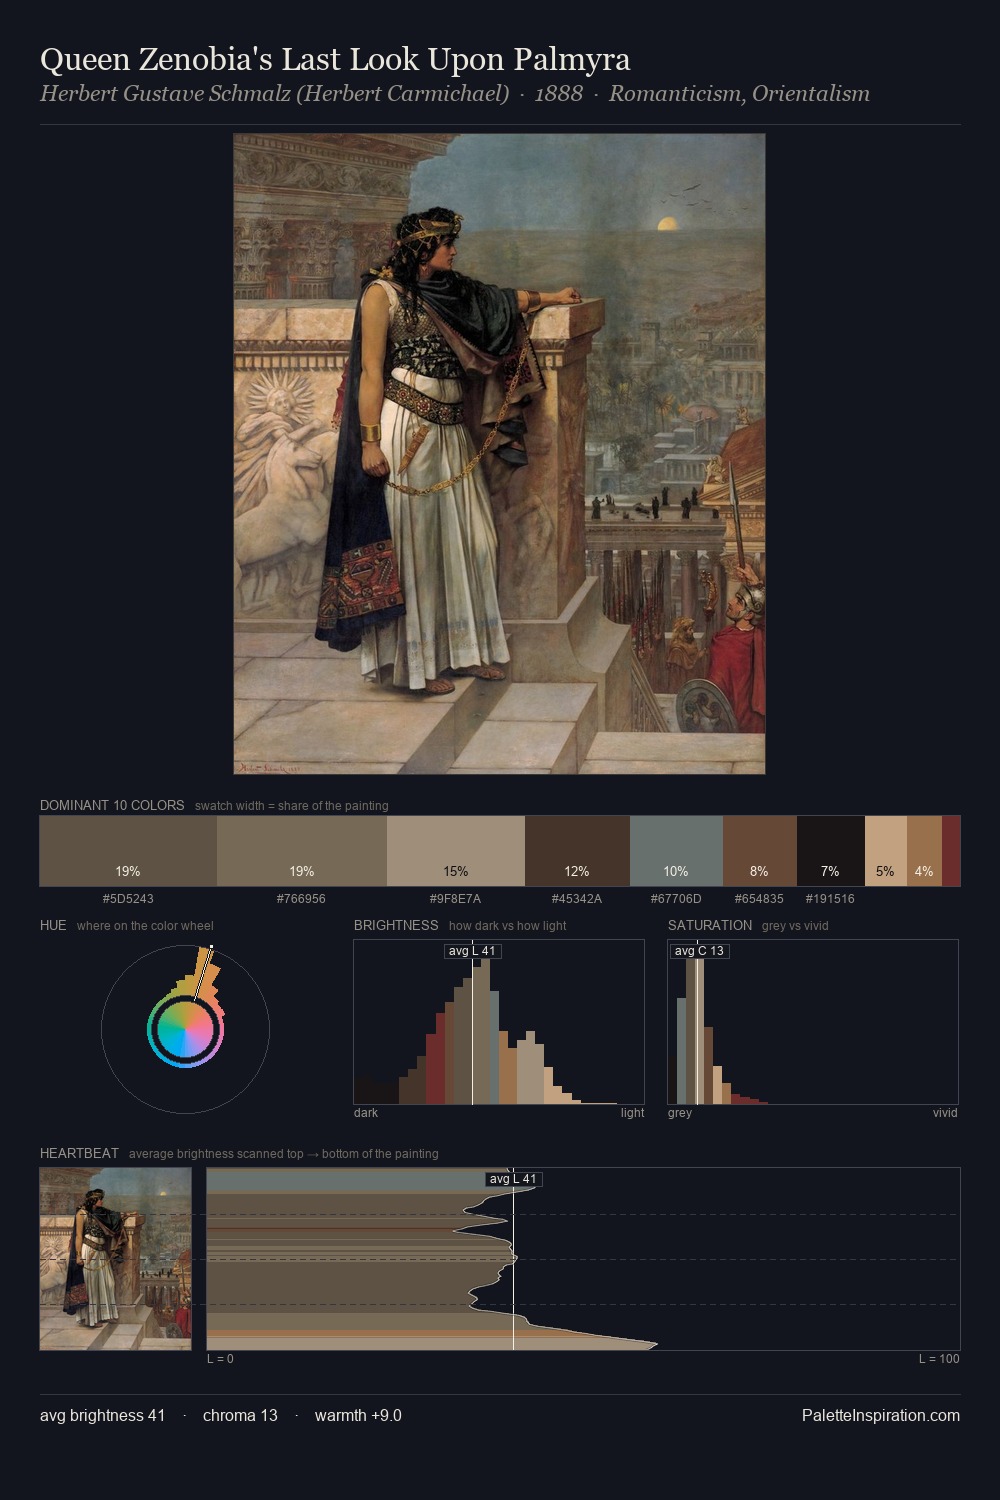The width and height of the screenshot is (1000, 1500).
Task: Click 'Romanticism, Orientalism' style text
Action: pos(739,94)
